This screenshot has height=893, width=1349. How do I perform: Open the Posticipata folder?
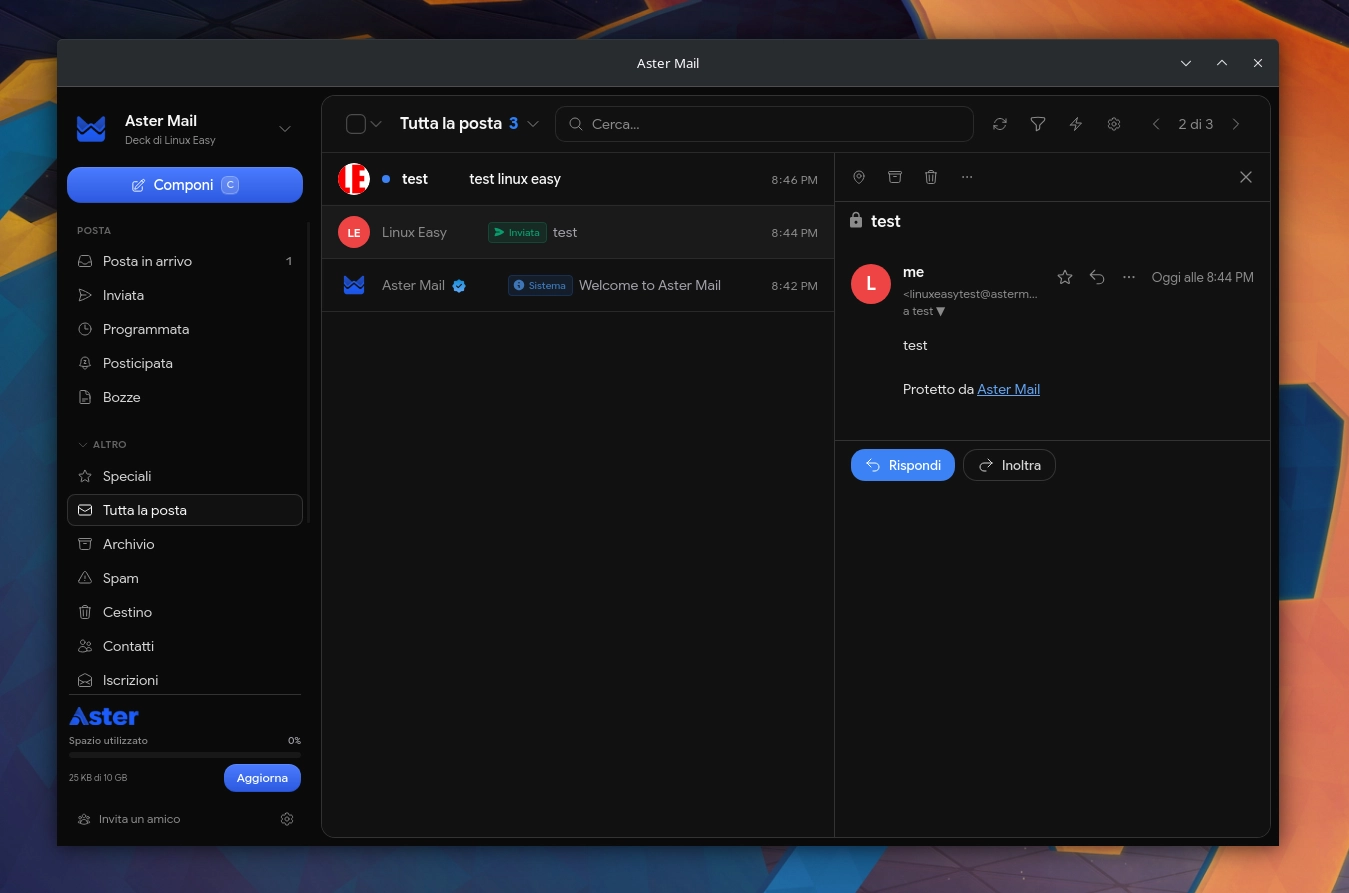click(x=185, y=363)
